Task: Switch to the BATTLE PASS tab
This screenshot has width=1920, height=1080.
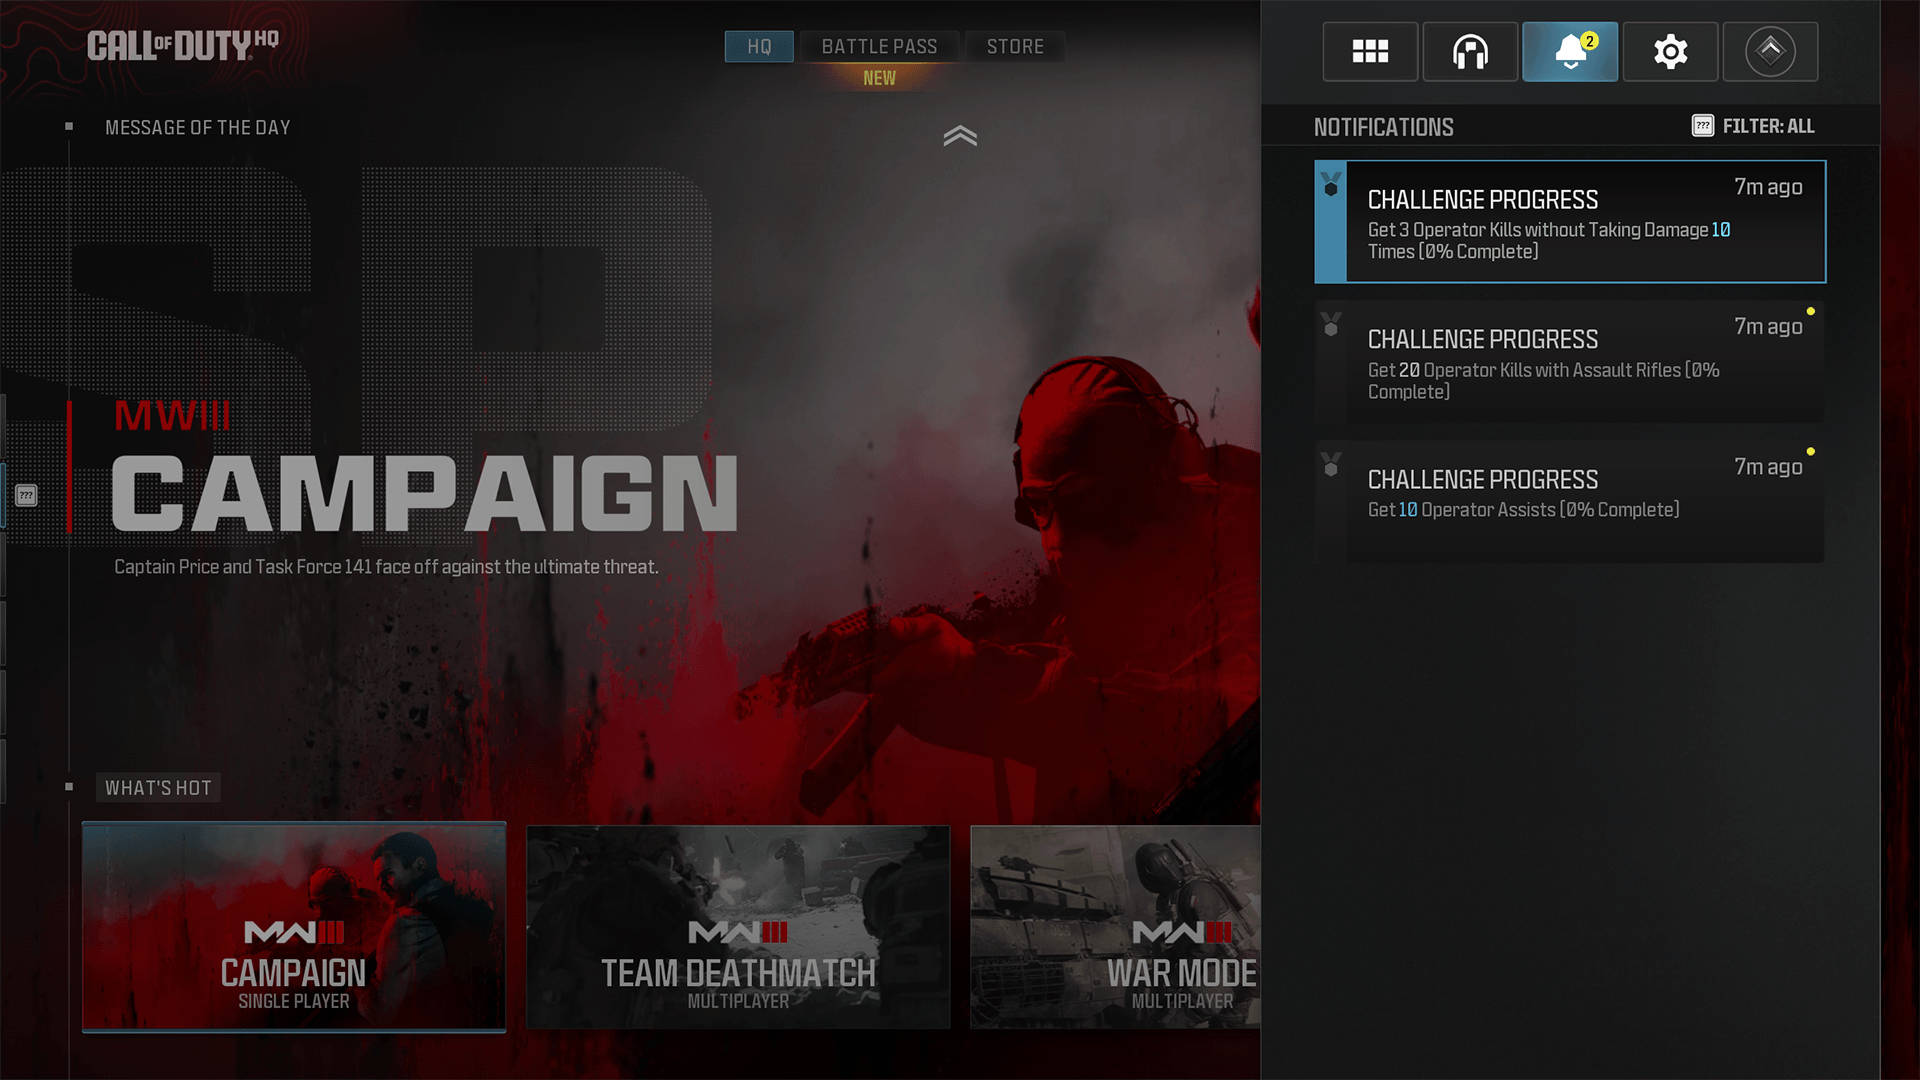Action: [x=880, y=46]
